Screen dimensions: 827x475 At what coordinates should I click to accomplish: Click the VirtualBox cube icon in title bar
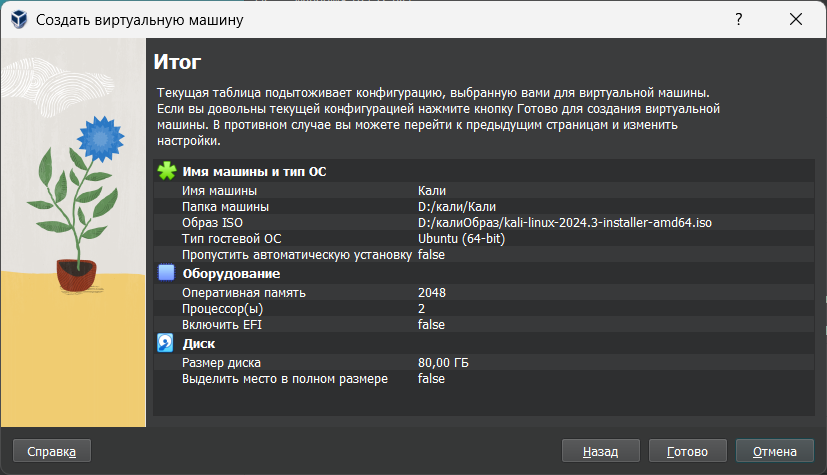[x=19, y=20]
